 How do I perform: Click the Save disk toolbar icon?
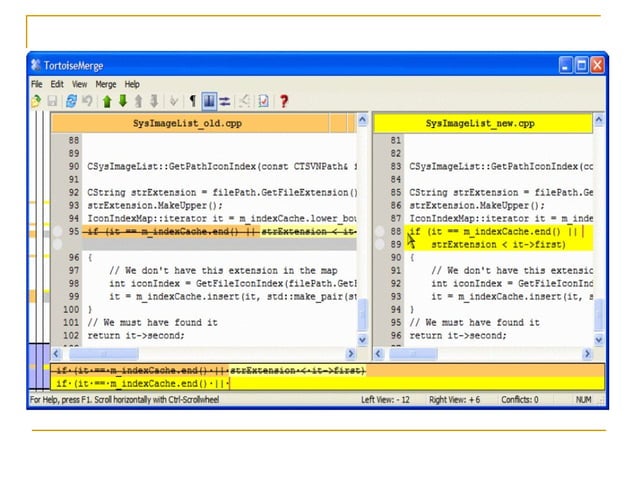click(51, 101)
